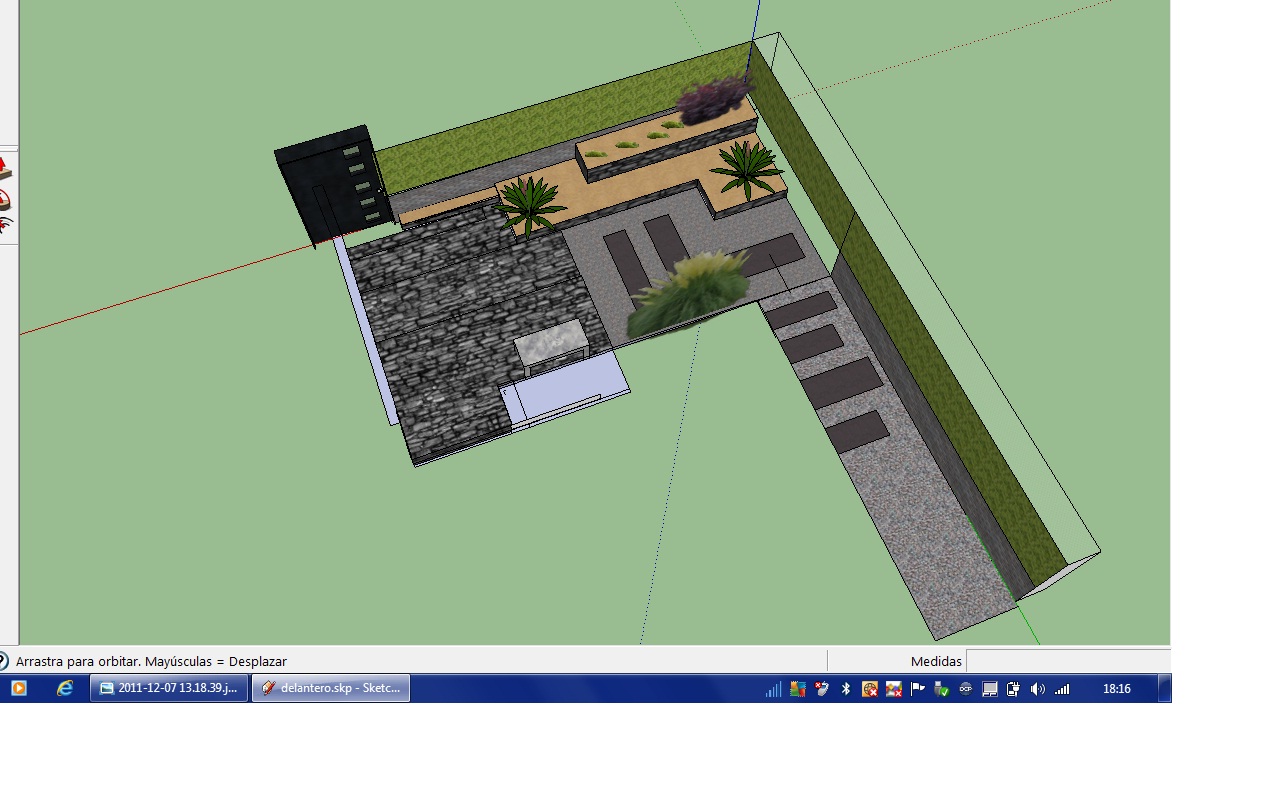Screen dimensions: 1280x800
Task: Click the picture tray icon with red X
Action: click(x=894, y=689)
